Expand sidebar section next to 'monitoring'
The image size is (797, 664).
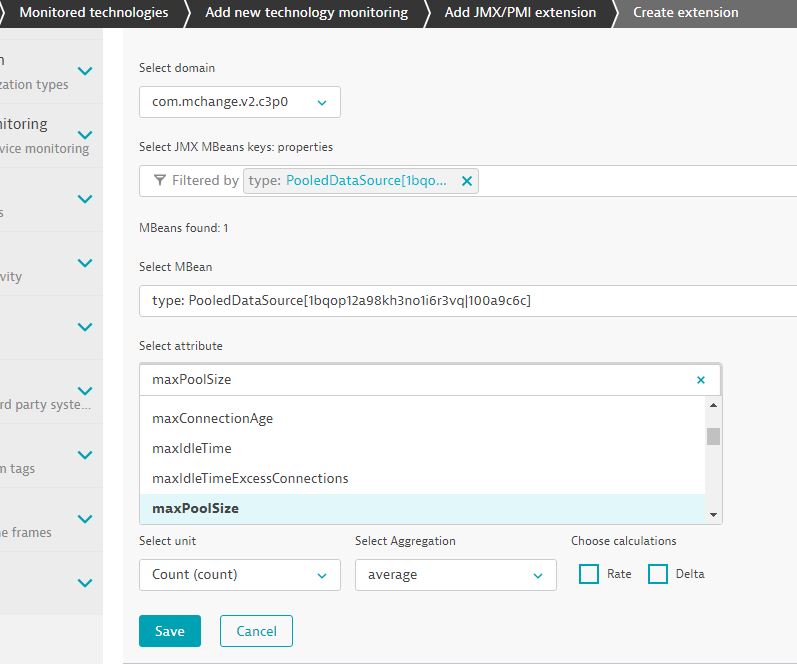click(85, 135)
